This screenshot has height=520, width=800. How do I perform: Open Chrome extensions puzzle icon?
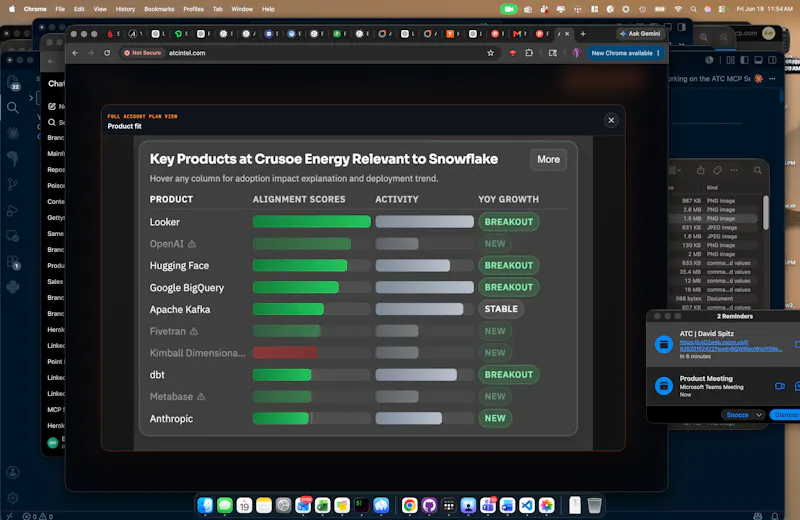click(x=529, y=53)
